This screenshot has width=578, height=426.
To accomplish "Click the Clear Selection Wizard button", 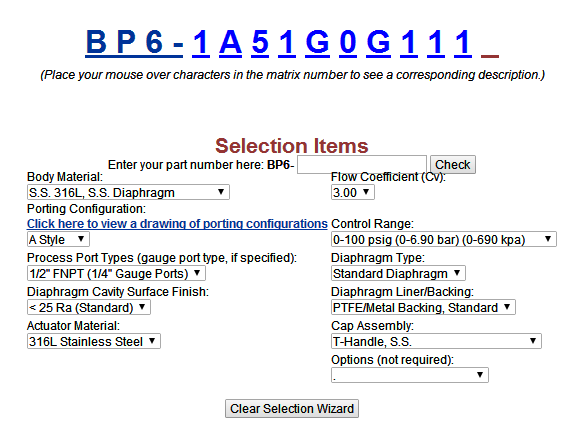I will pos(292,409).
